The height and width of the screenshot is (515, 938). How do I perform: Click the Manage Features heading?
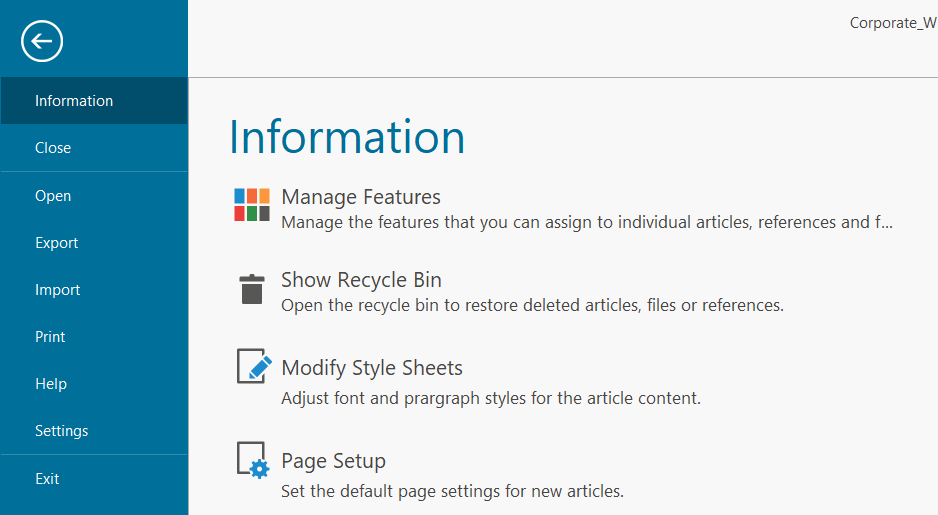(x=361, y=197)
